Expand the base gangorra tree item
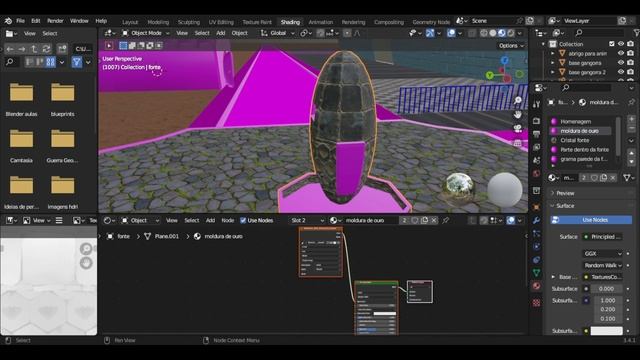Image resolution: width=640 pixels, height=360 pixels. [x=553, y=63]
